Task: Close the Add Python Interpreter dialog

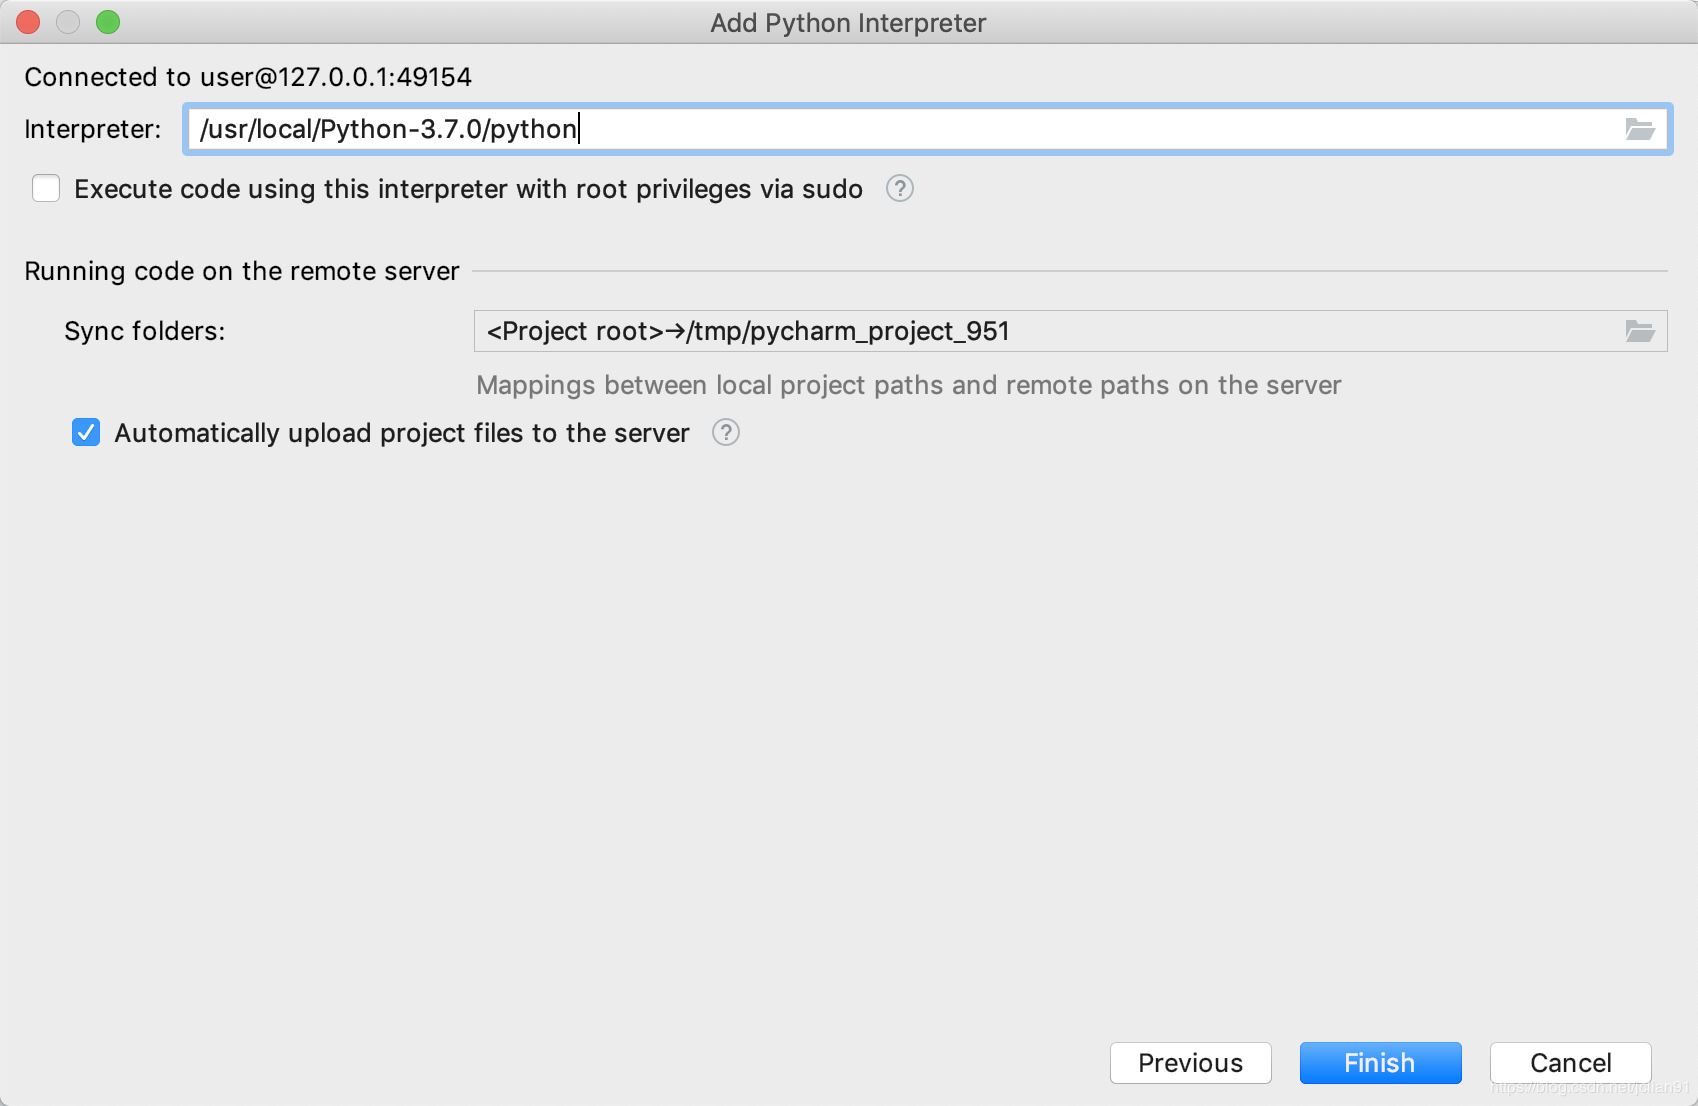Action: [28, 22]
